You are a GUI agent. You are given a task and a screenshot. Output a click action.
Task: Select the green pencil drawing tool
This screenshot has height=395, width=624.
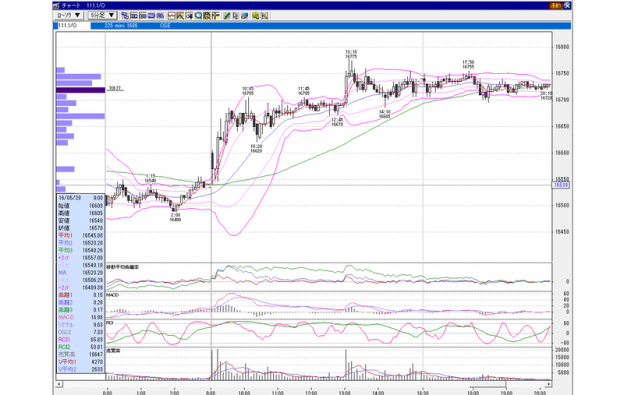226,16
